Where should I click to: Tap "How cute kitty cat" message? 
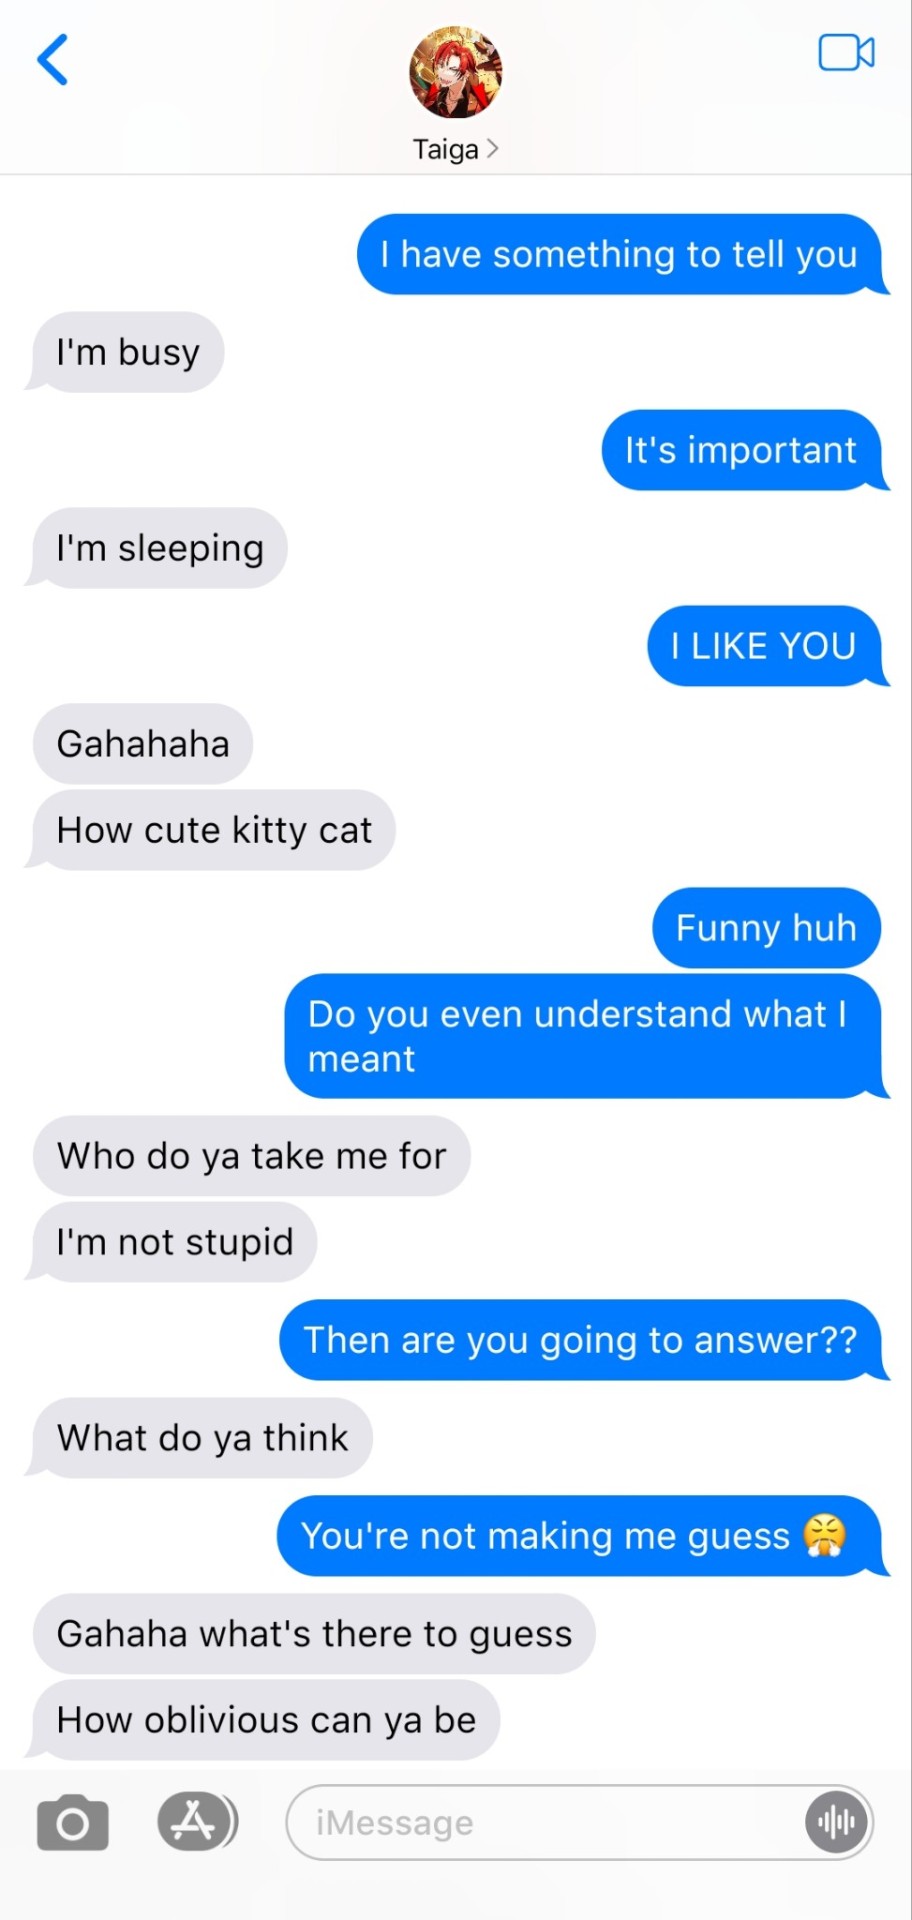pos(213,830)
